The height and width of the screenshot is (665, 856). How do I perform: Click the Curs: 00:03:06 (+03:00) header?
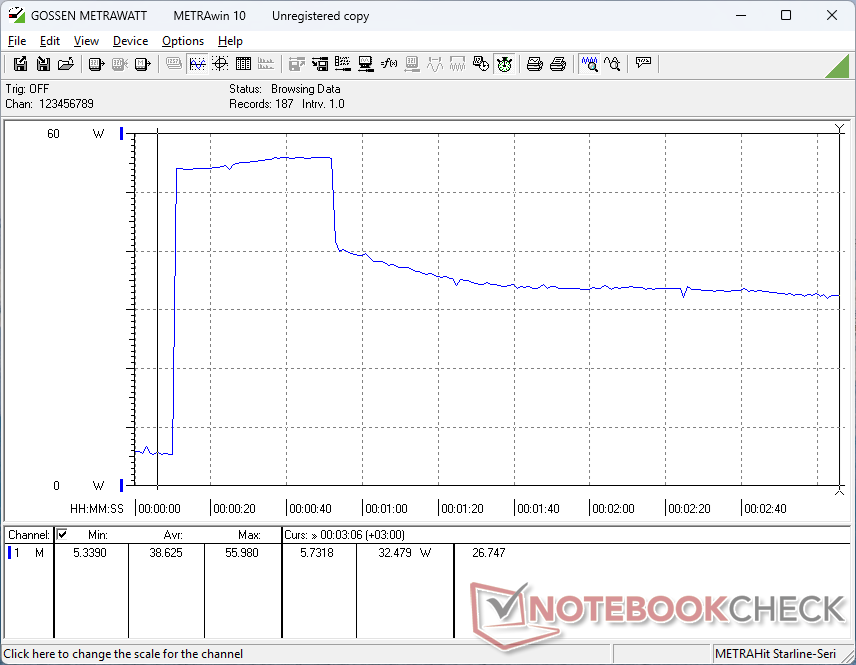344,535
